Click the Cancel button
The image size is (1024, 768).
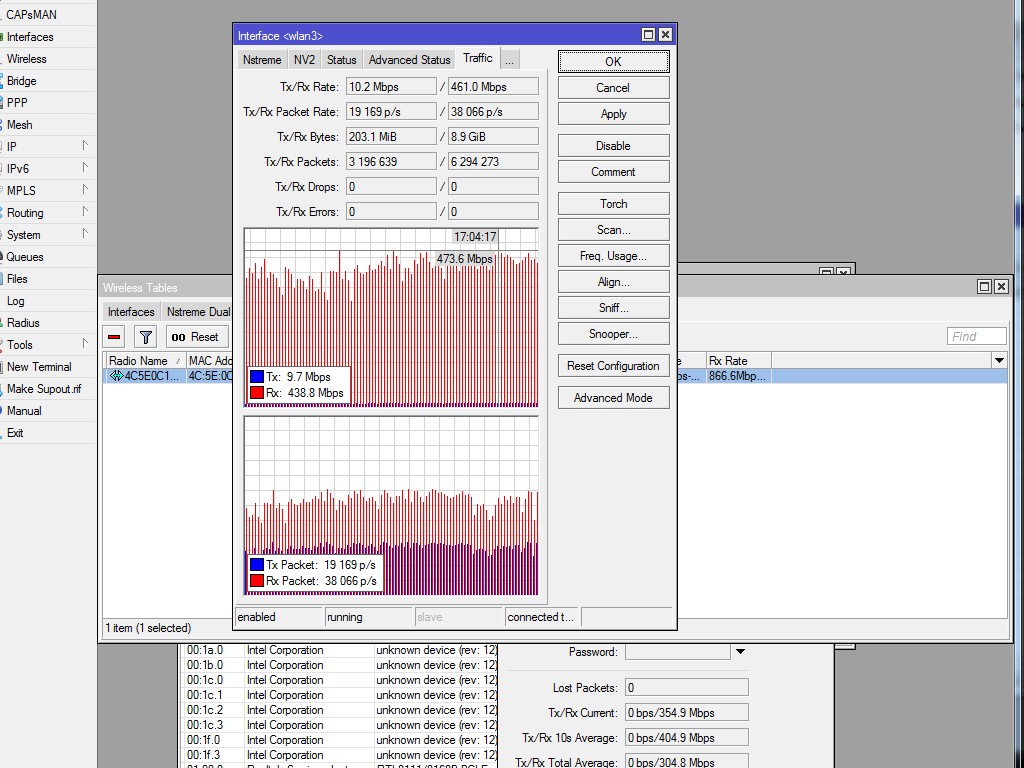(x=613, y=88)
